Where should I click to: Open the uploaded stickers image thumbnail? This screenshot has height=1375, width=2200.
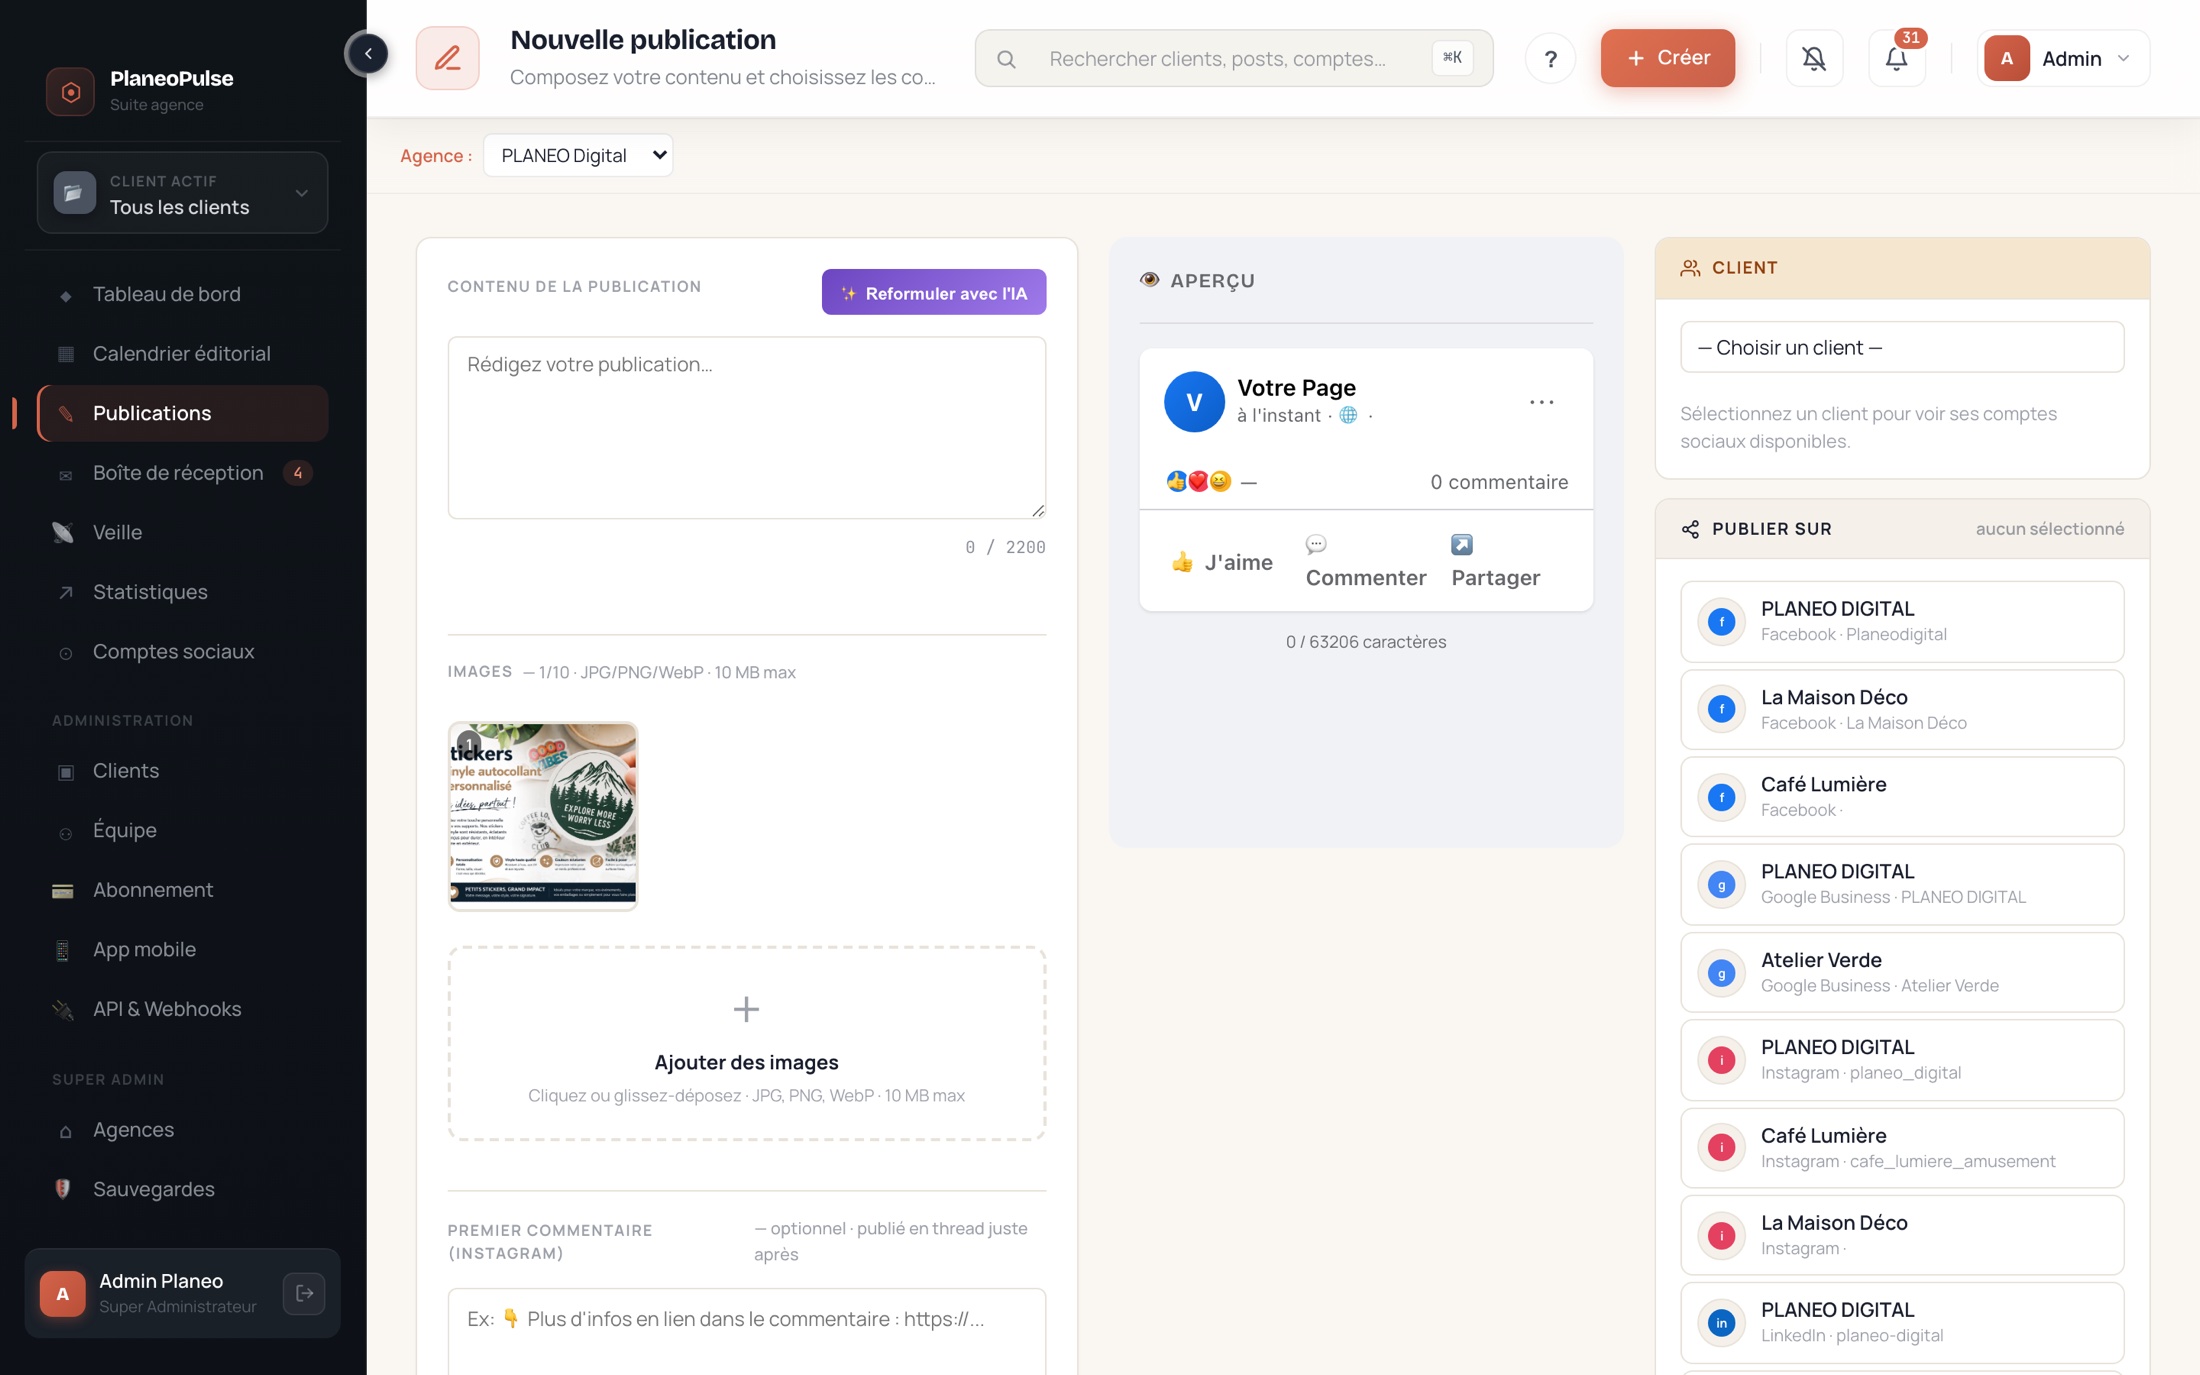543,816
